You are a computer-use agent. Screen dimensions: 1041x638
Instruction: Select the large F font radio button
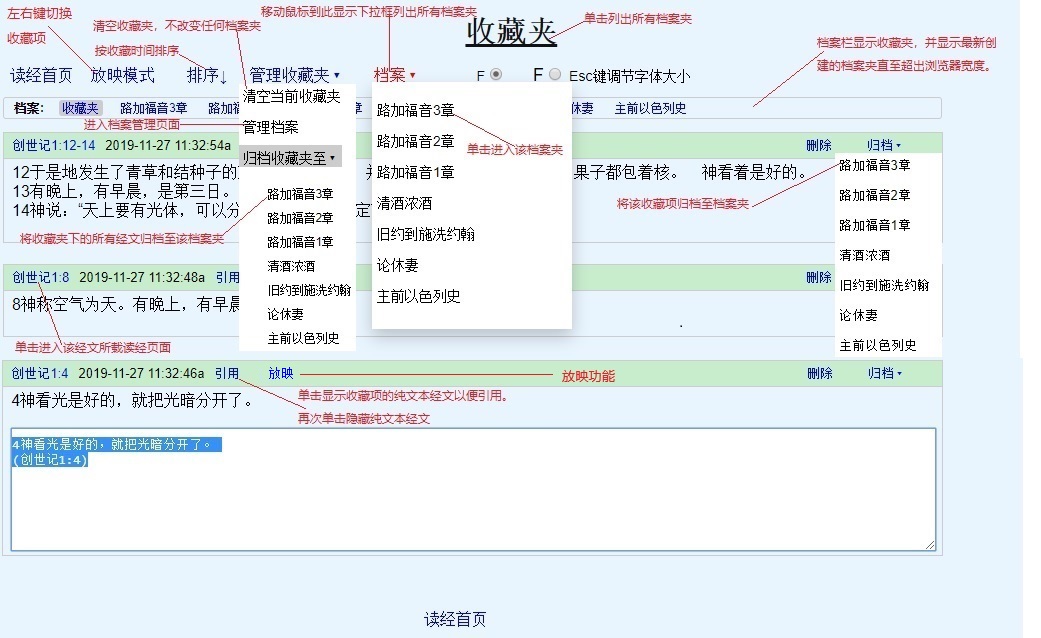coord(555,75)
